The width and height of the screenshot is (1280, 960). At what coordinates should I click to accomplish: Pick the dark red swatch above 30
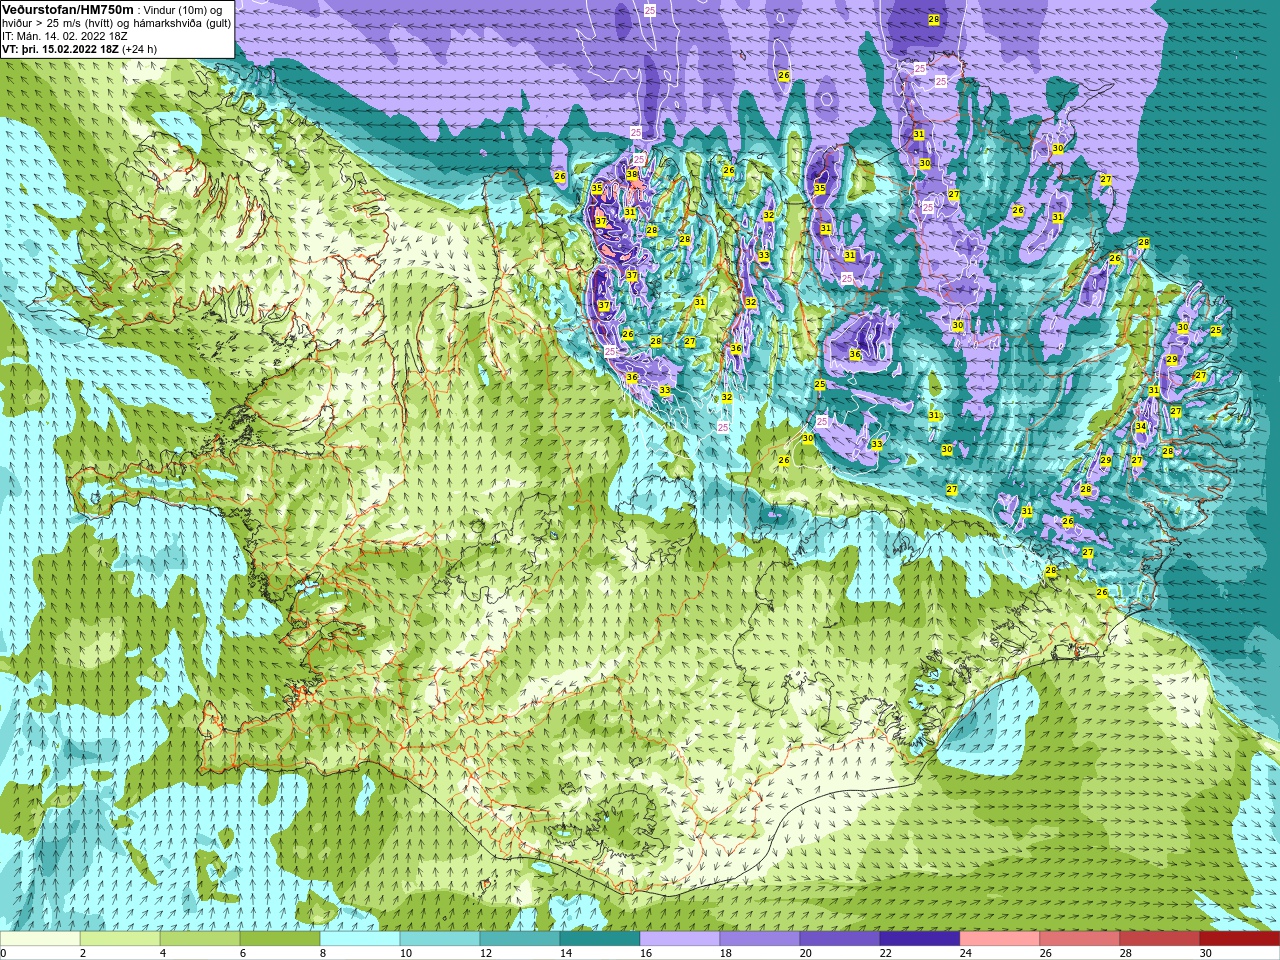tap(1240, 939)
